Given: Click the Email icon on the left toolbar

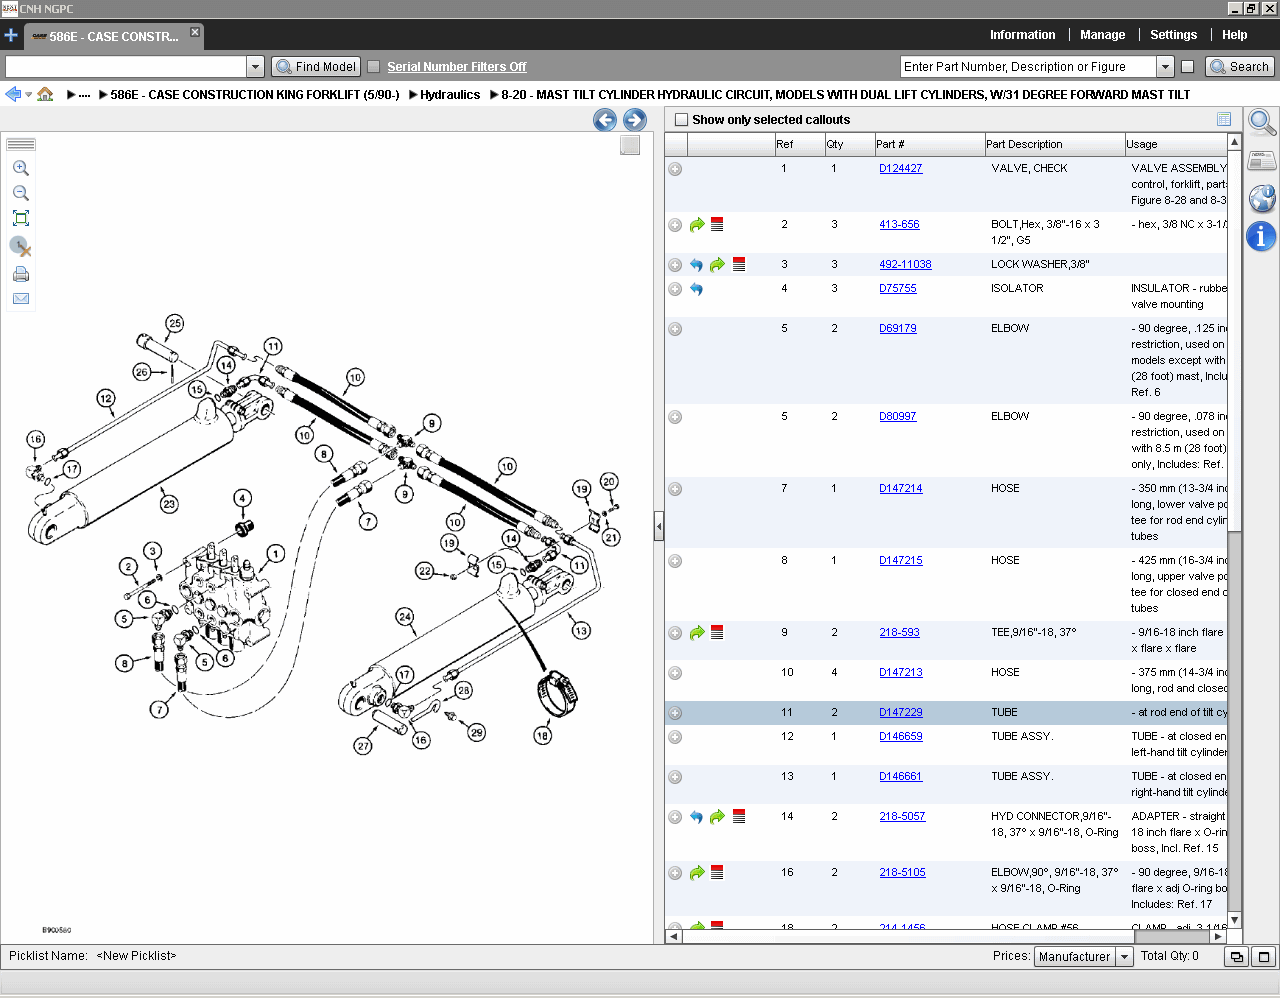Looking at the screenshot, I should [20, 296].
